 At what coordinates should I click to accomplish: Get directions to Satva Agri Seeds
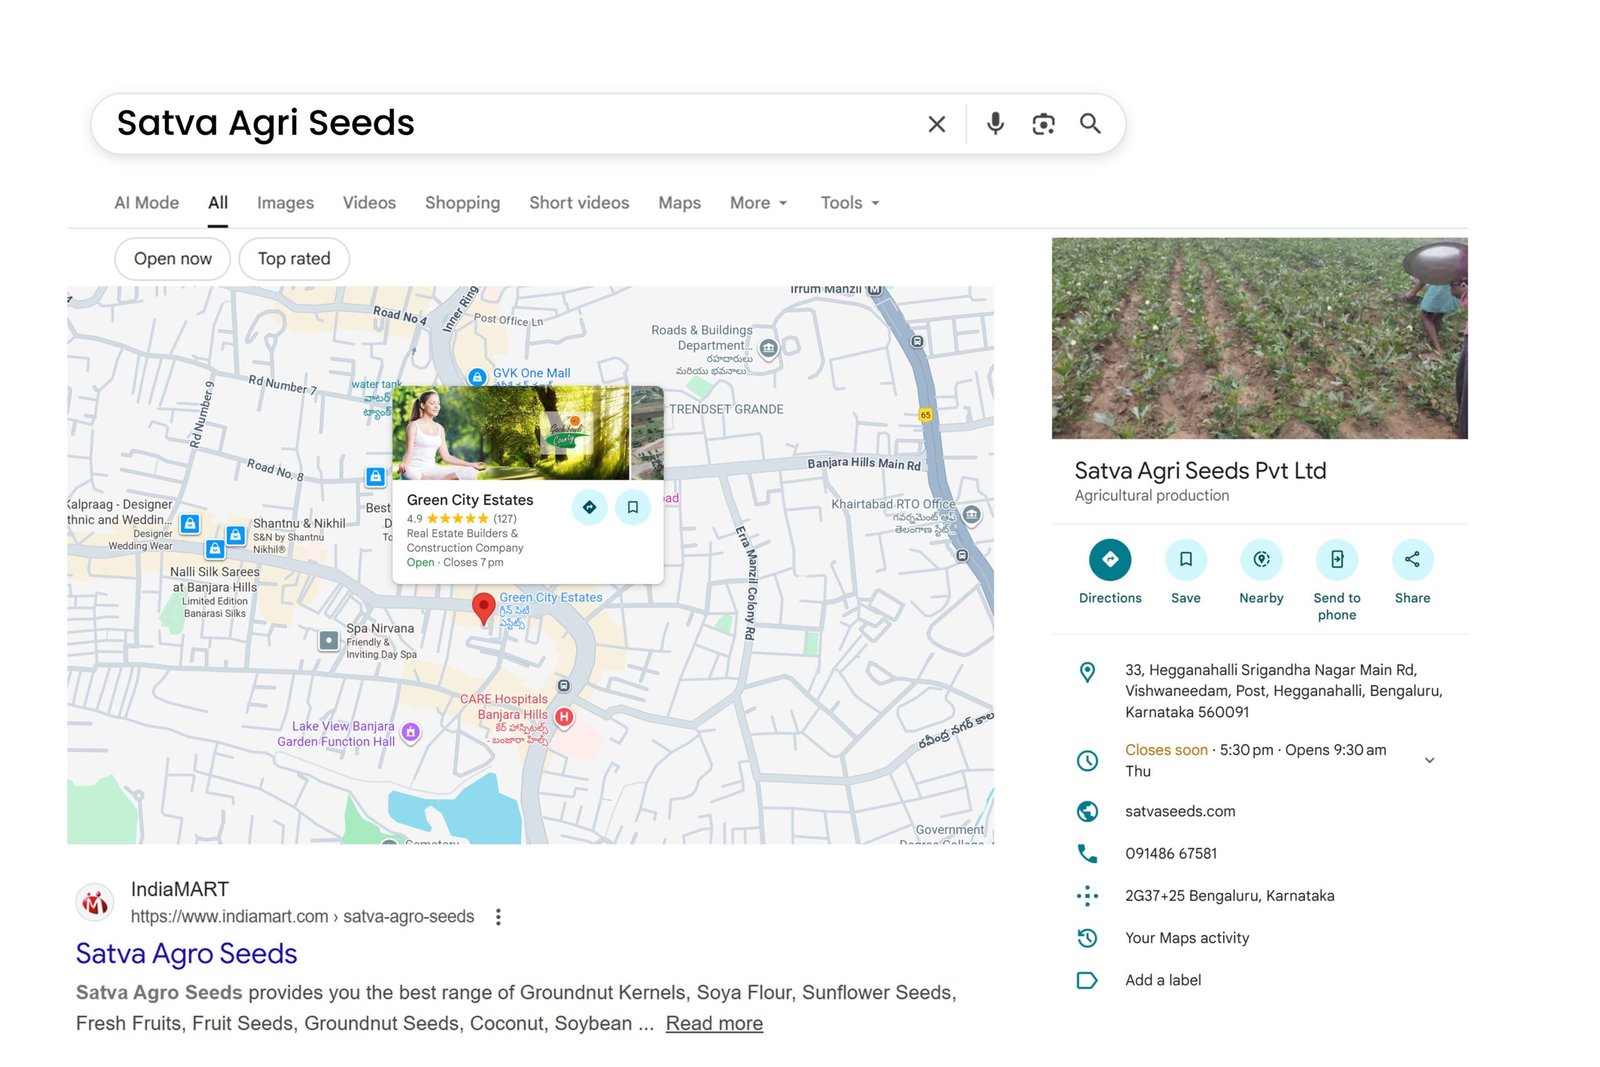click(1109, 560)
